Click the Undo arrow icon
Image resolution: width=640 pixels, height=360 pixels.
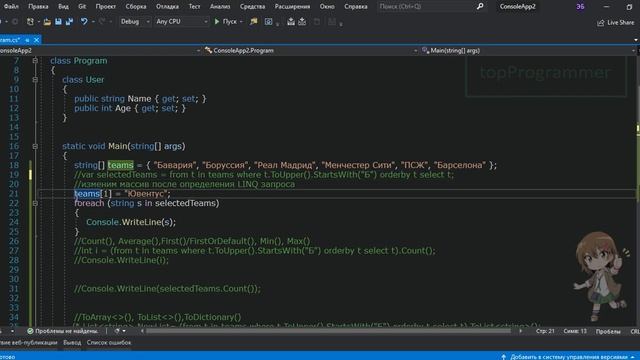click(x=84, y=22)
